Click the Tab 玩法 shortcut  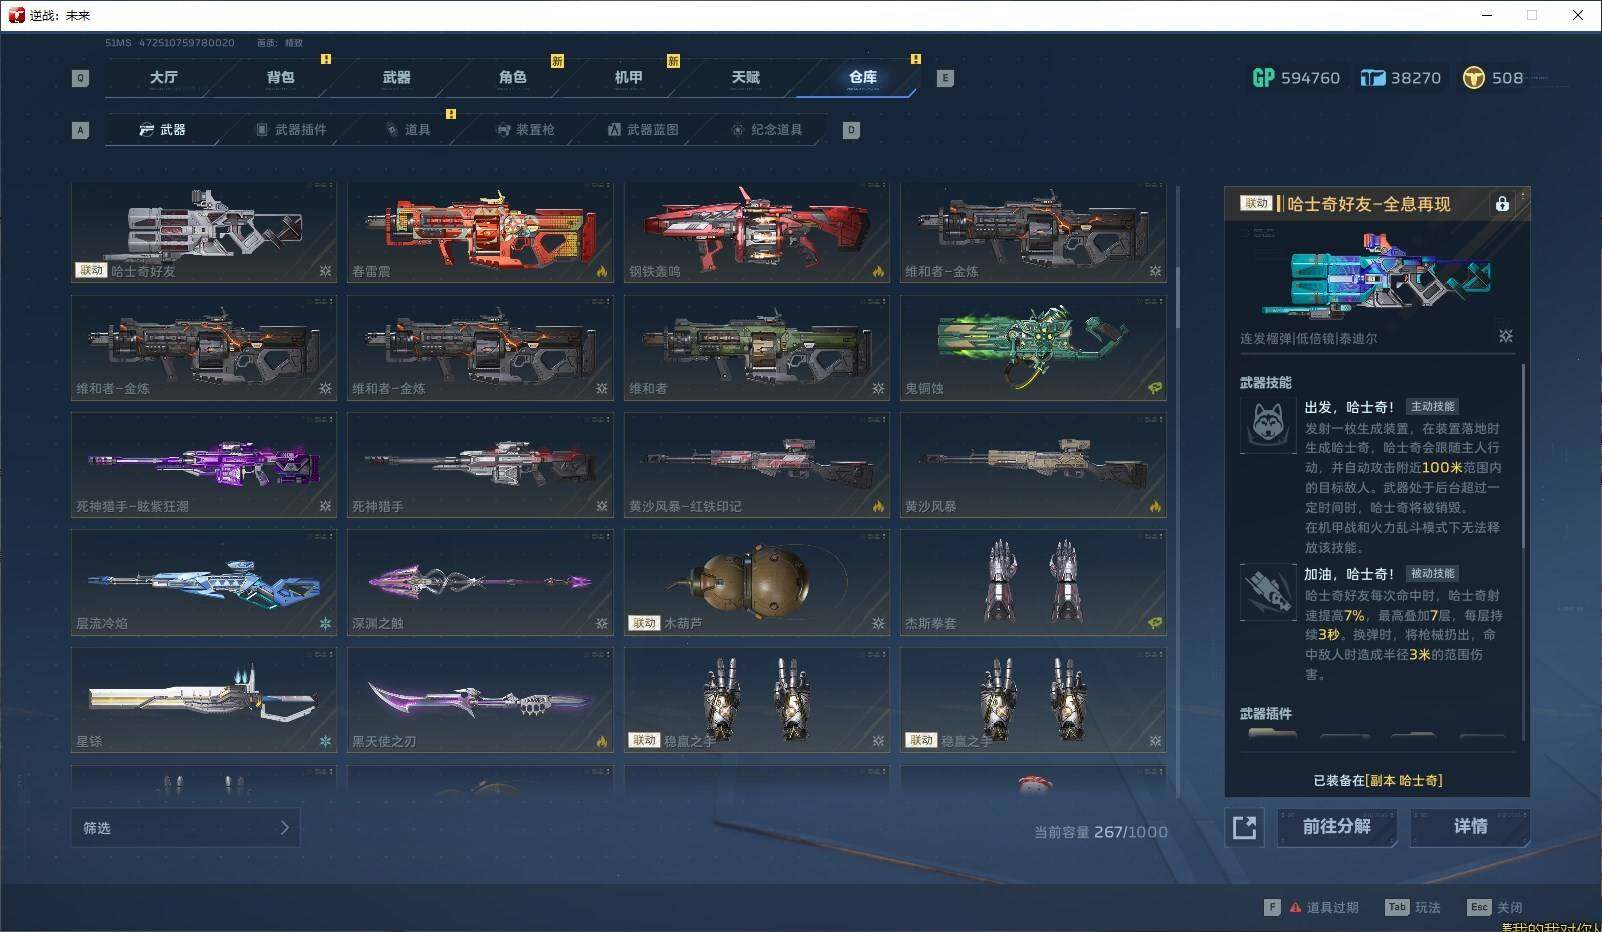[1412, 907]
